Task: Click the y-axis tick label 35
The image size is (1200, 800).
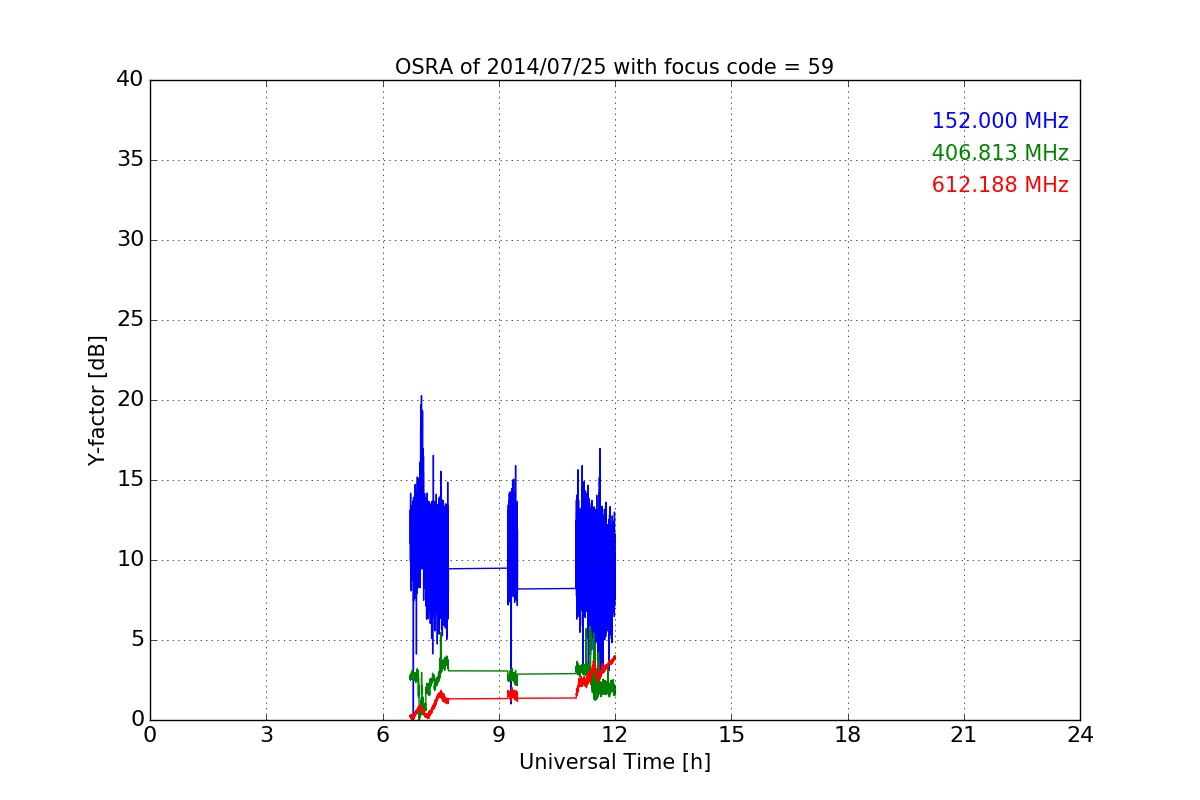Action: click(130, 160)
